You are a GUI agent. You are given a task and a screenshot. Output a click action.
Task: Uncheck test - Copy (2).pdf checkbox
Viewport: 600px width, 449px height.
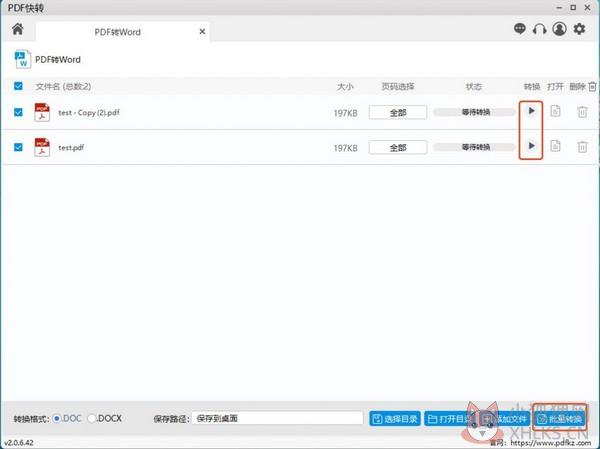(18, 112)
